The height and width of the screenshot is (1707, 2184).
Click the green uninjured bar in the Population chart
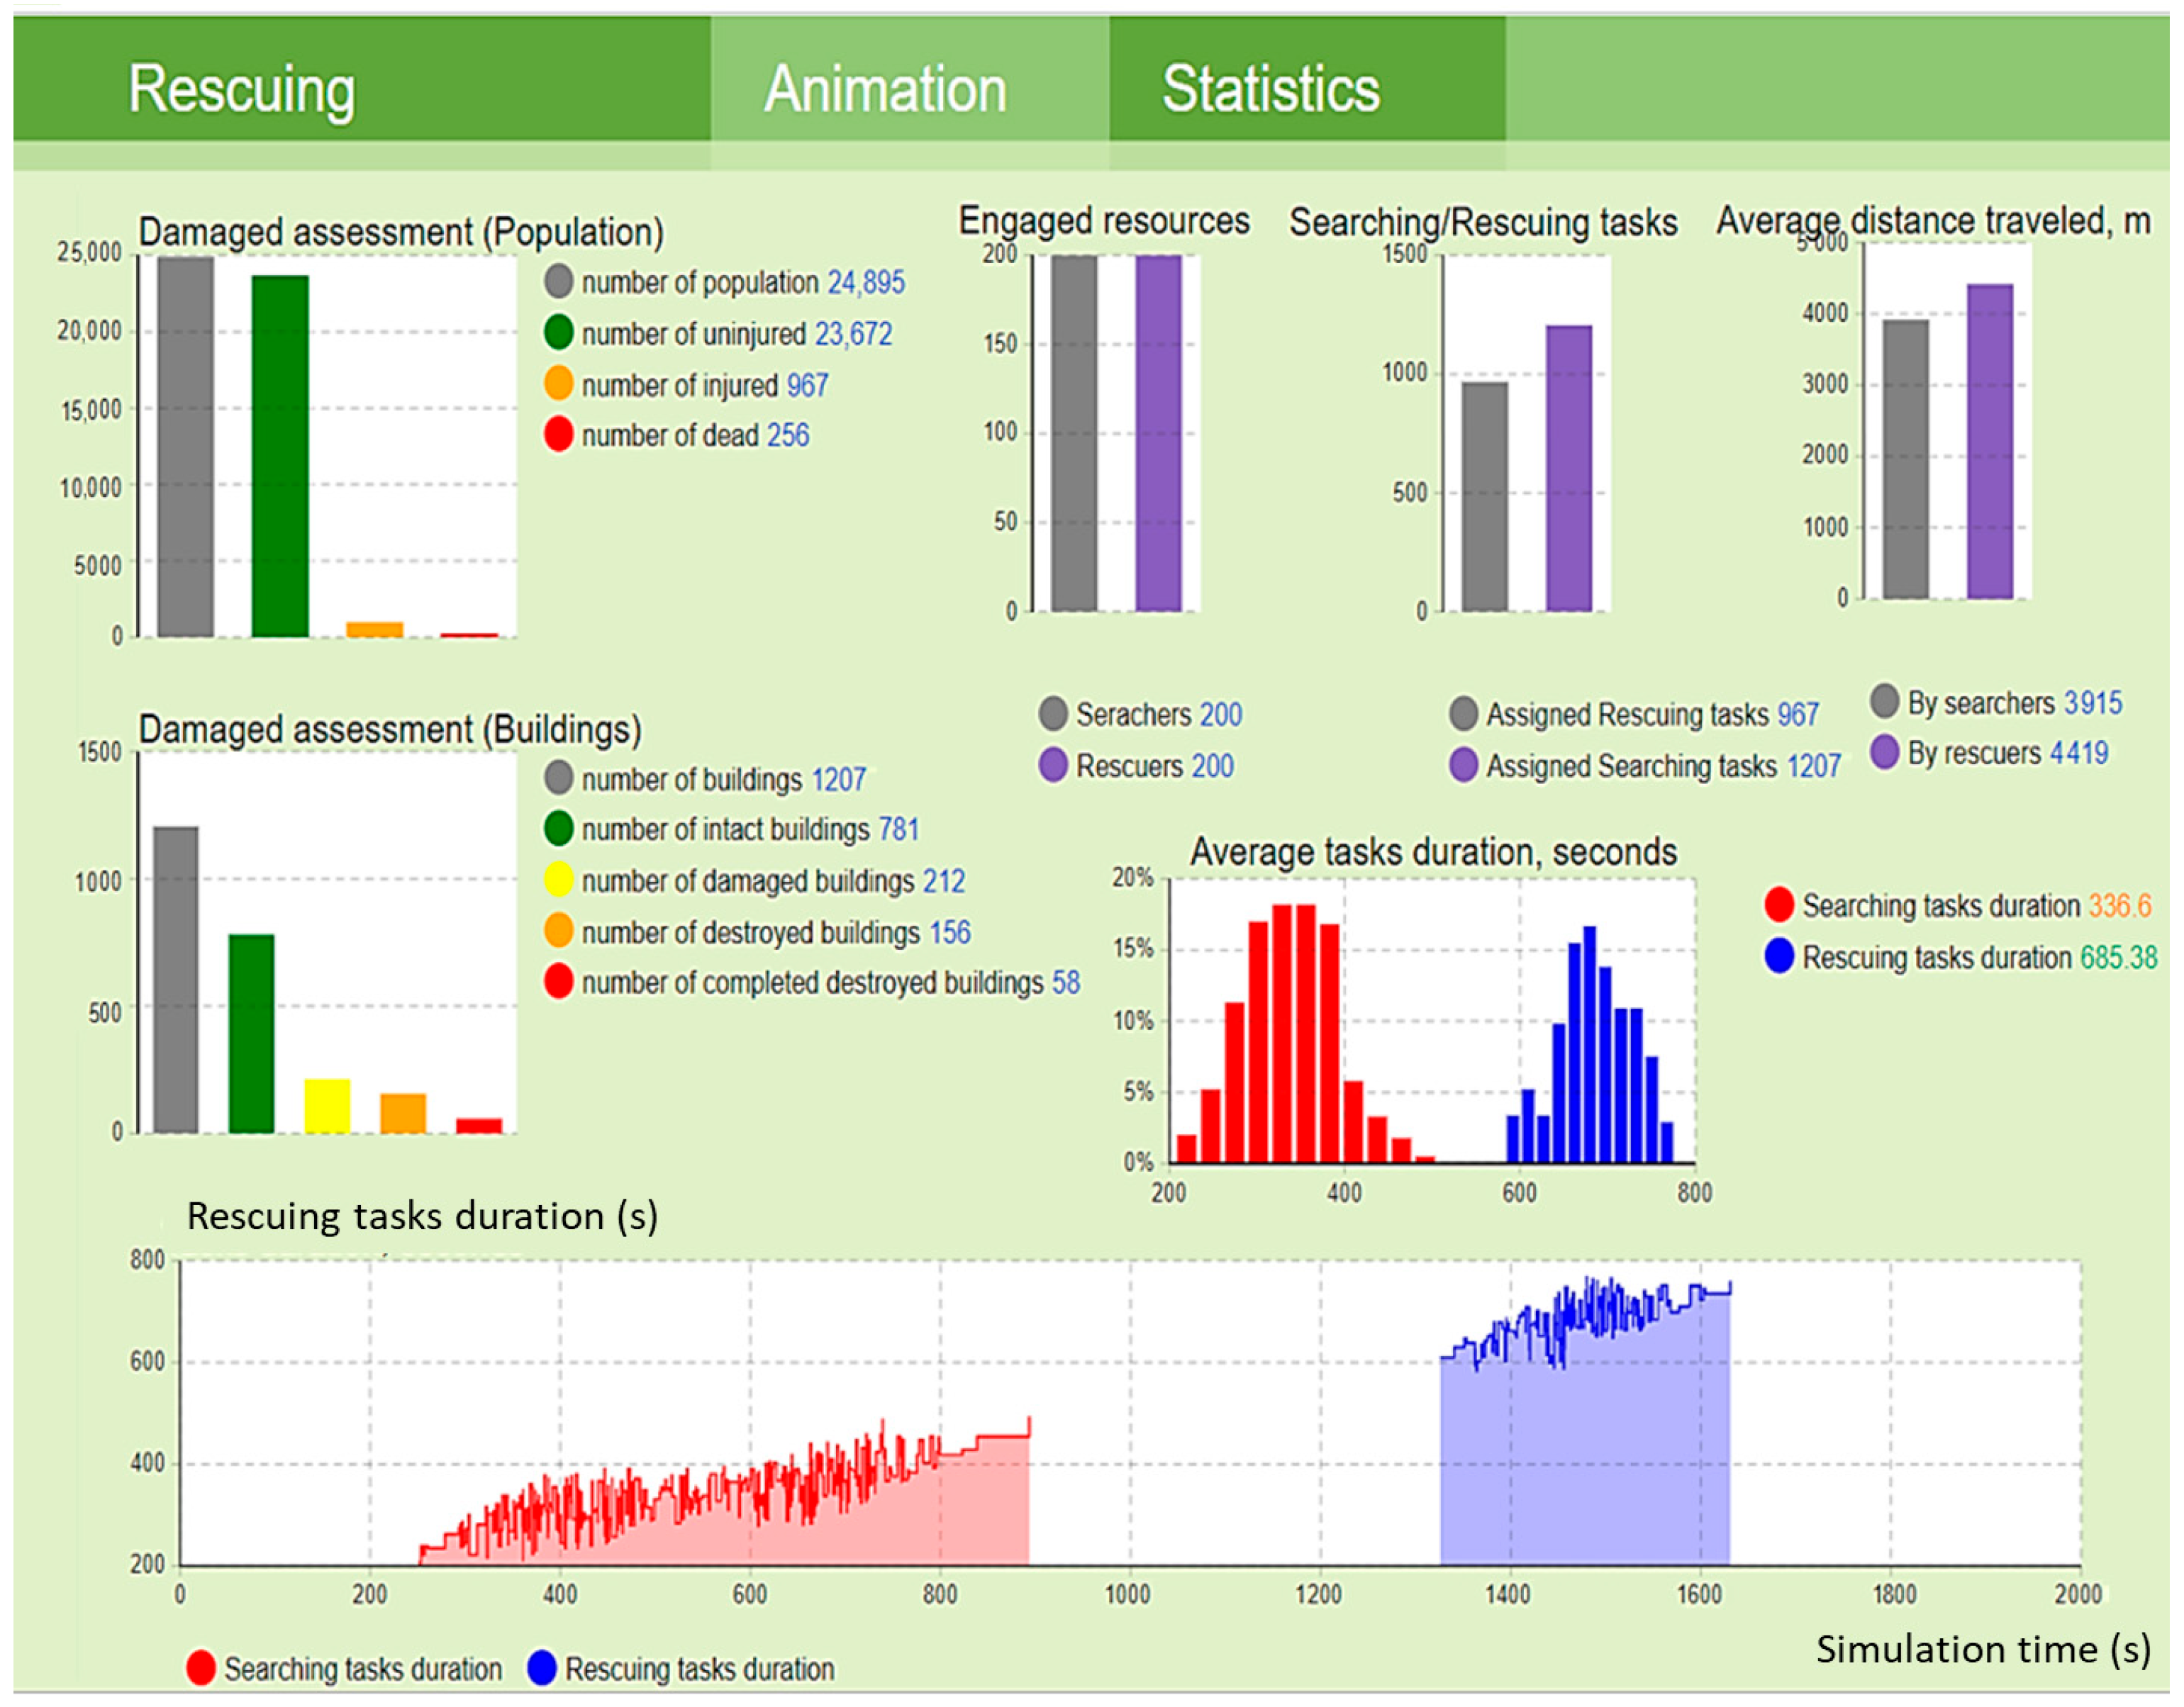(280, 456)
